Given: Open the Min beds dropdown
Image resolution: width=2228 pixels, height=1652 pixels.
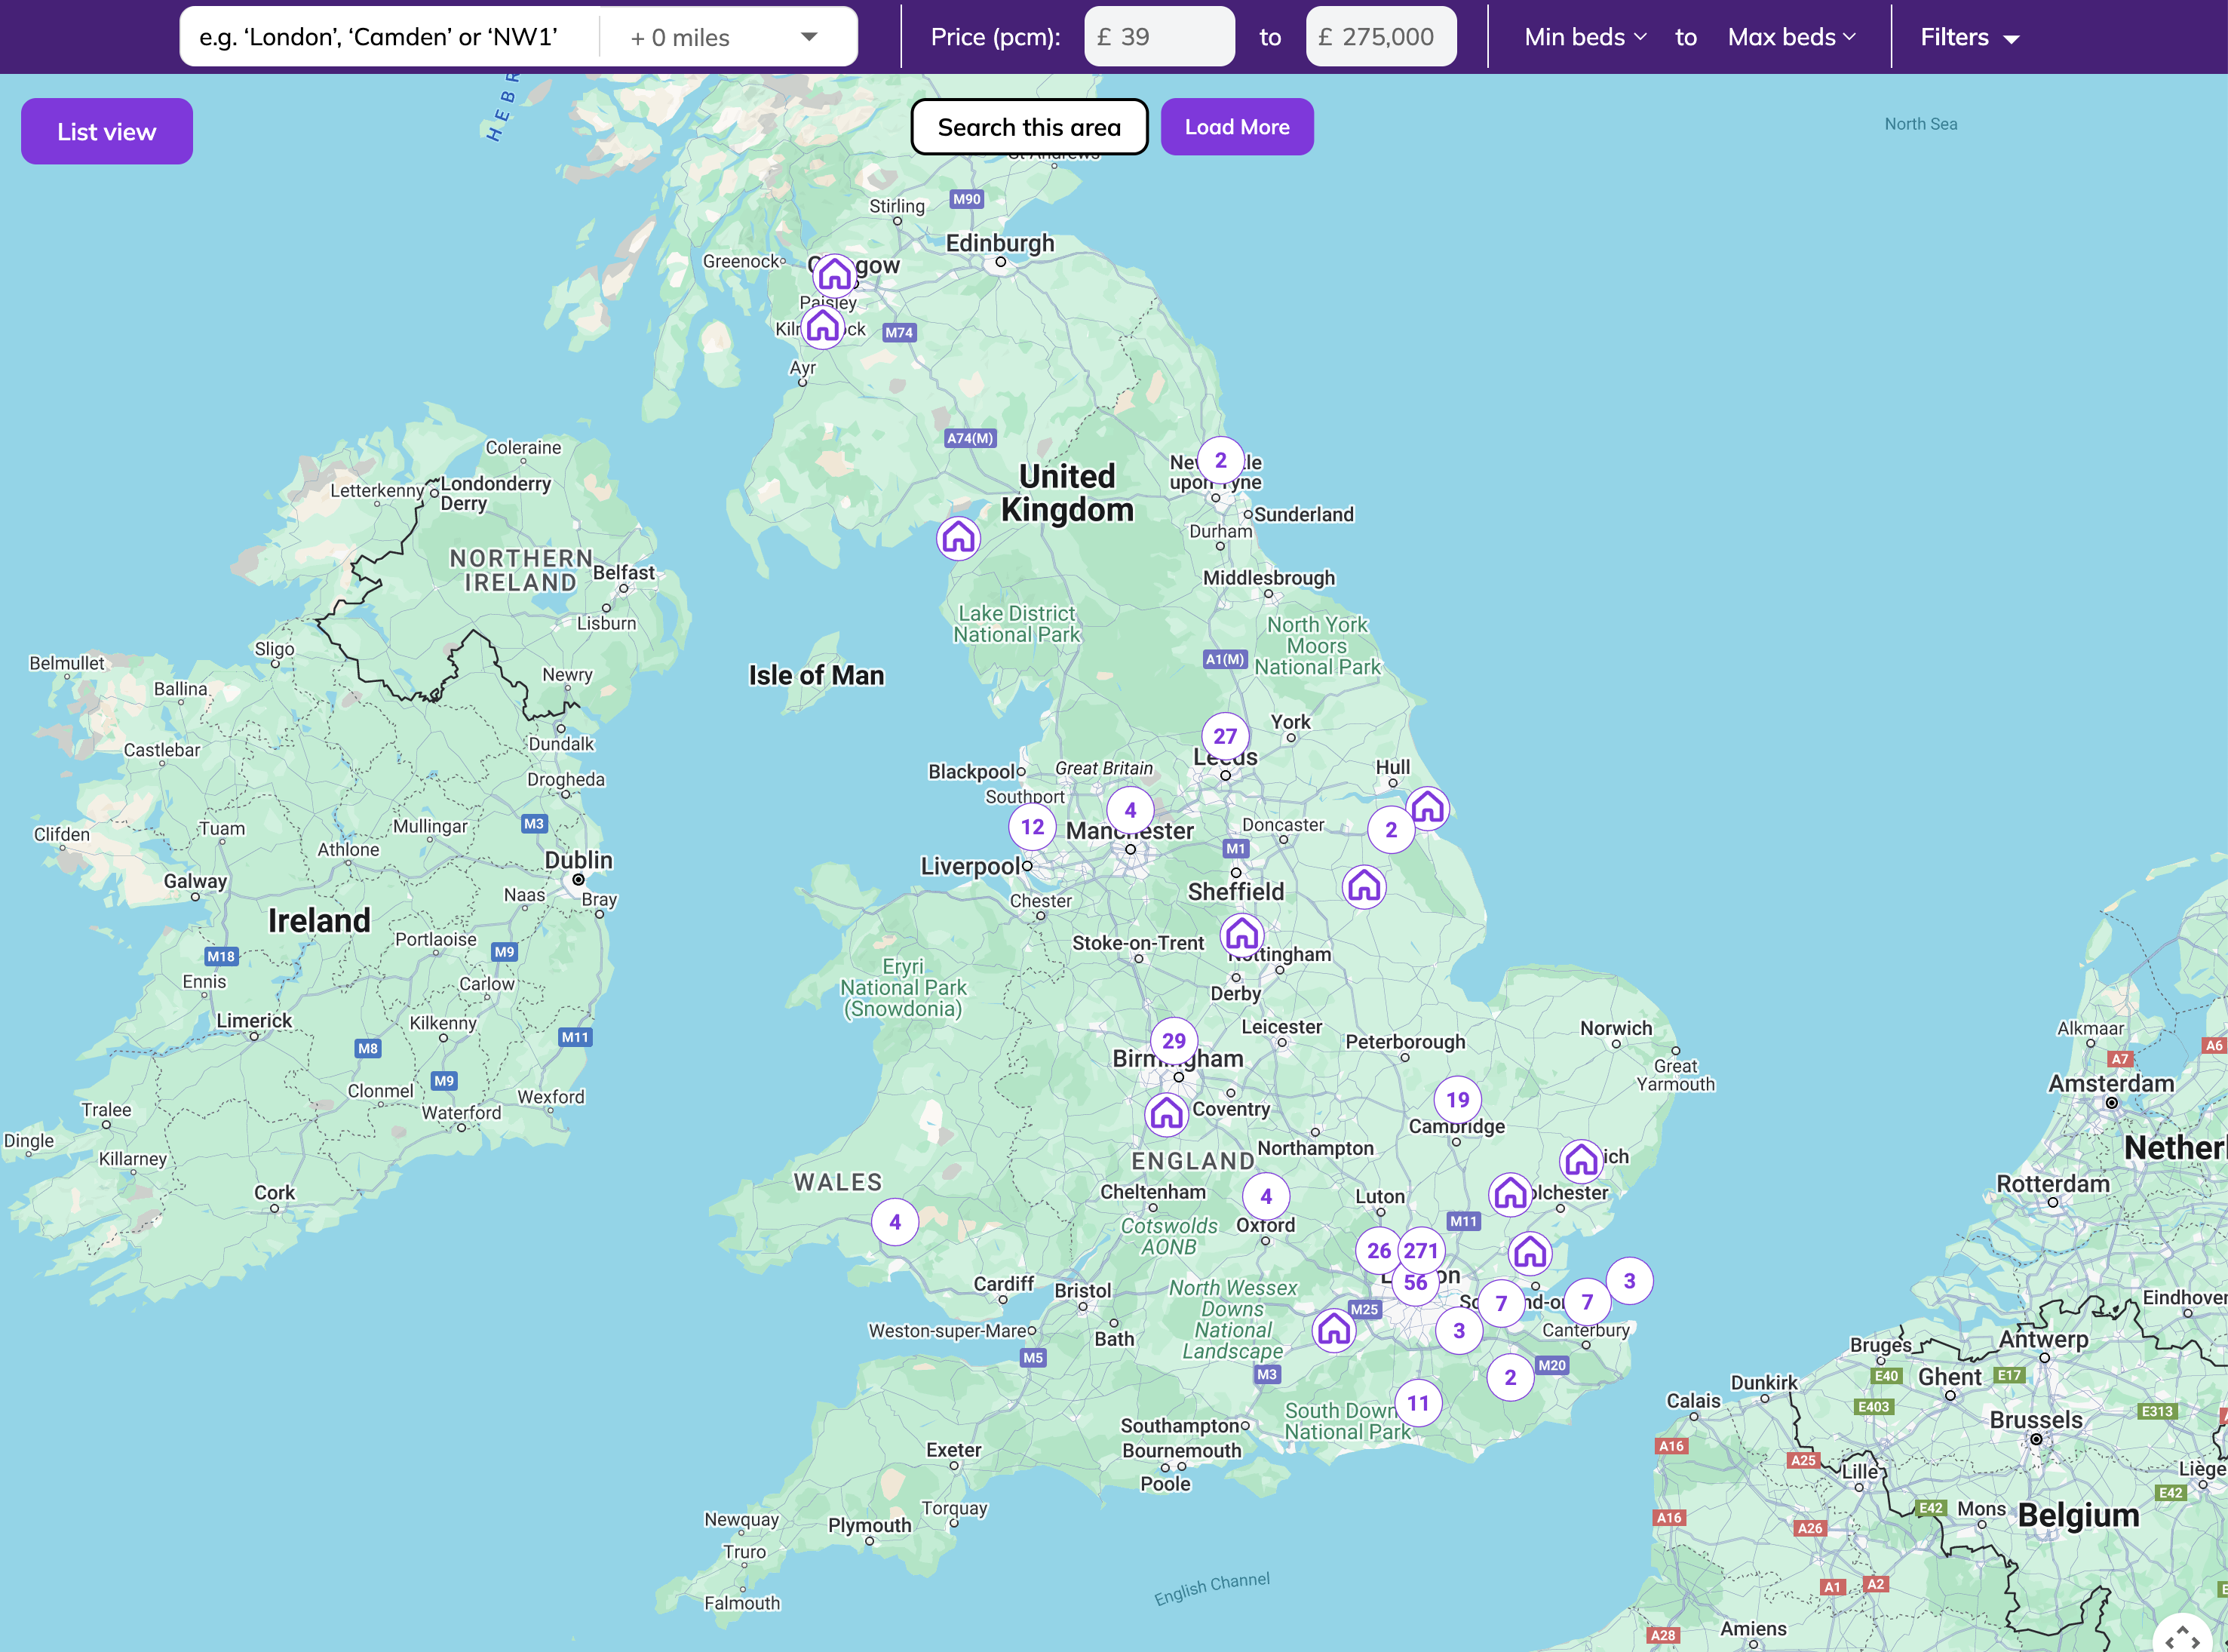Looking at the screenshot, I should pyautogui.click(x=1584, y=37).
